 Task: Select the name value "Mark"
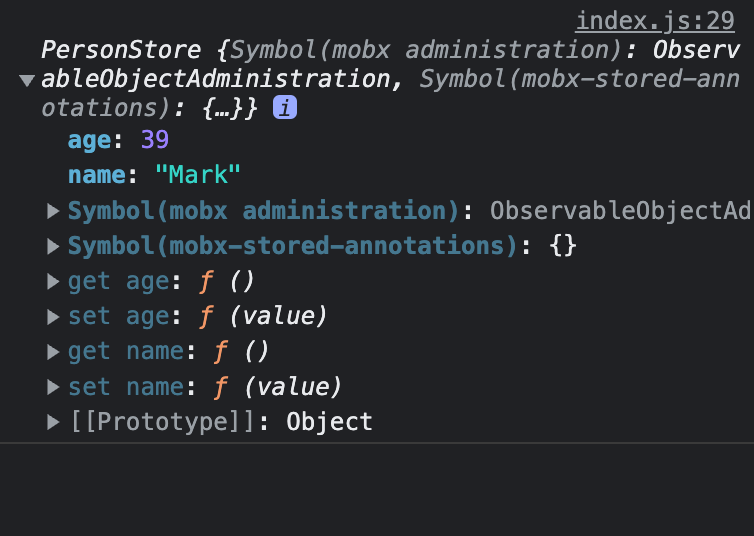point(198,175)
